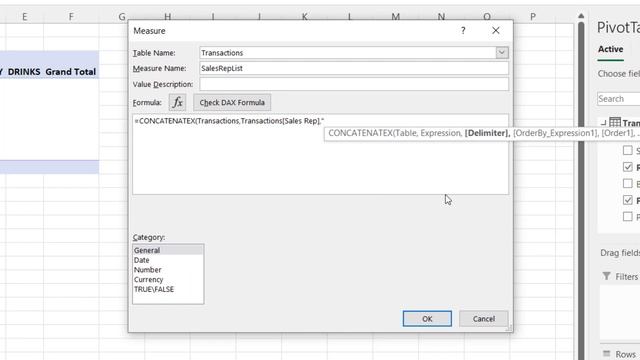
Task: Place cursor in the CONCATENATEX formula box
Action: click(320, 154)
